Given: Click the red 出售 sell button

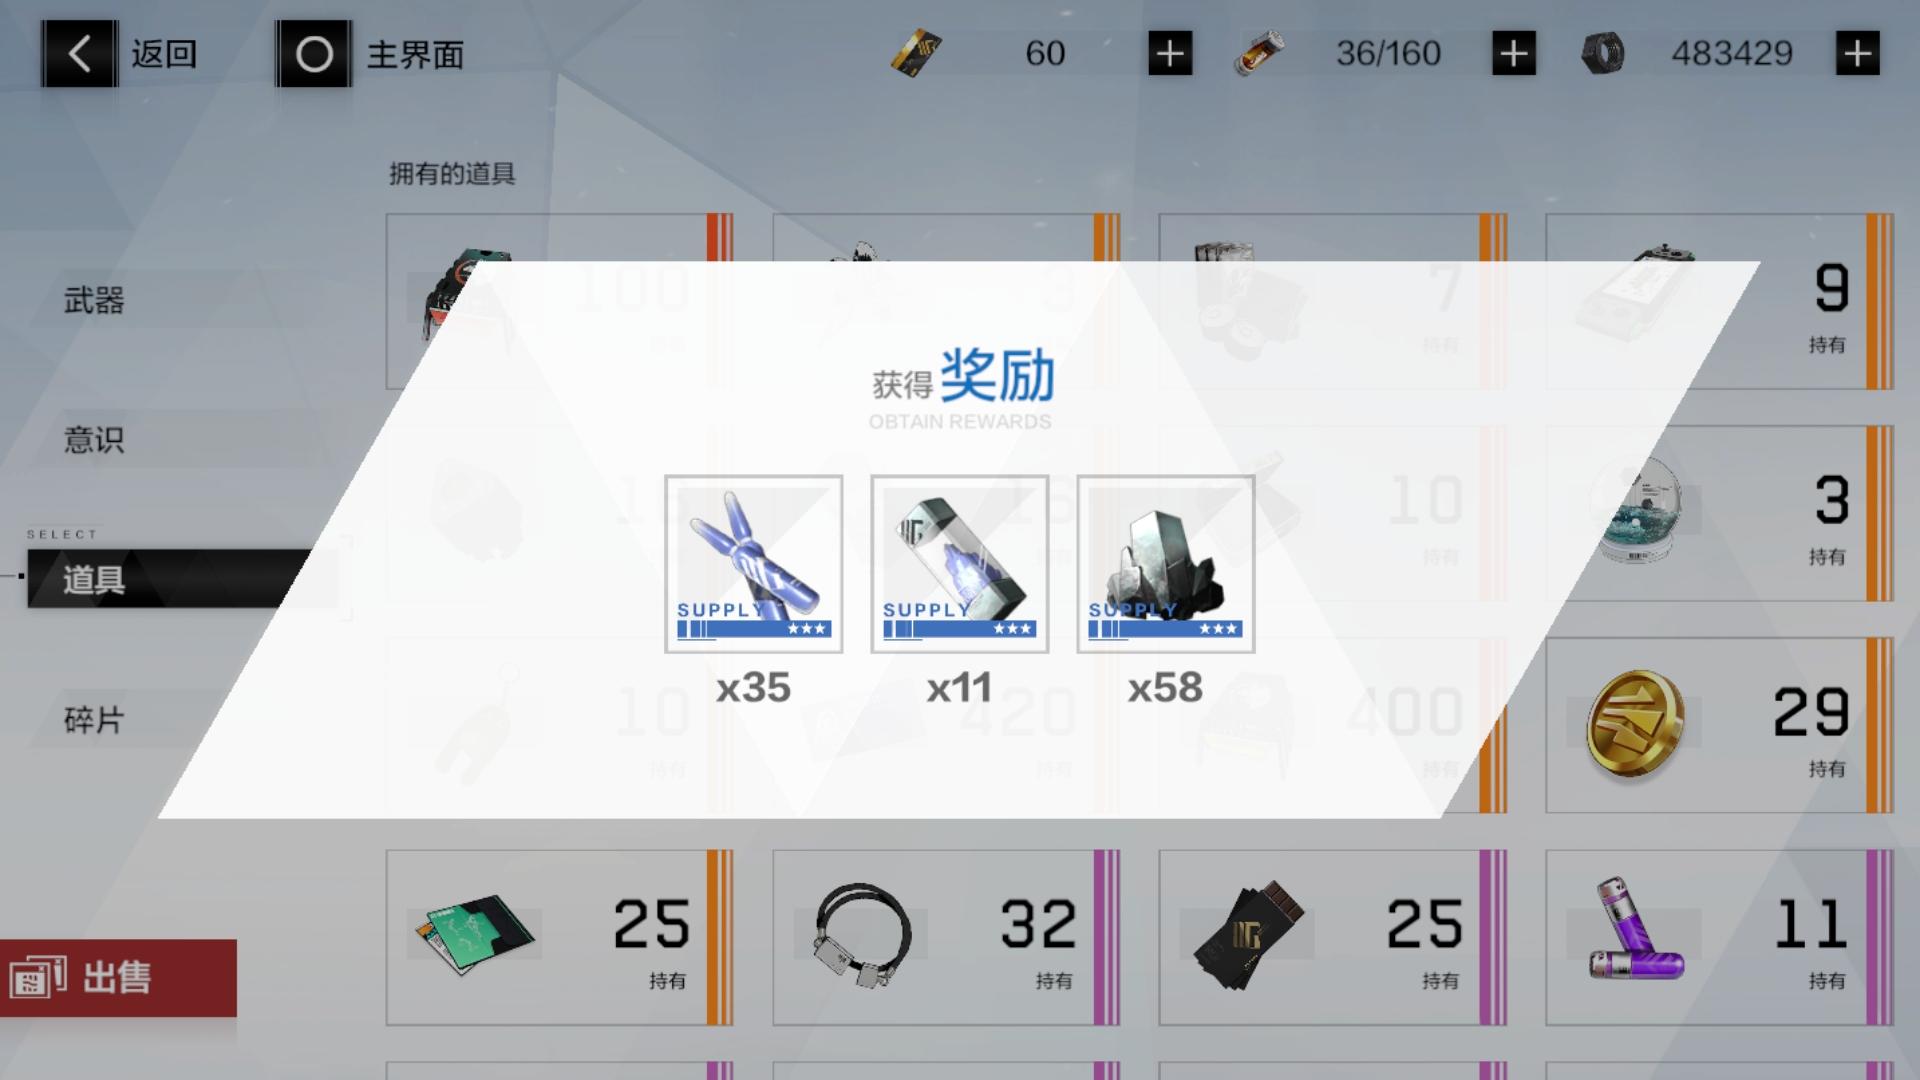Looking at the screenshot, I should point(118,978).
